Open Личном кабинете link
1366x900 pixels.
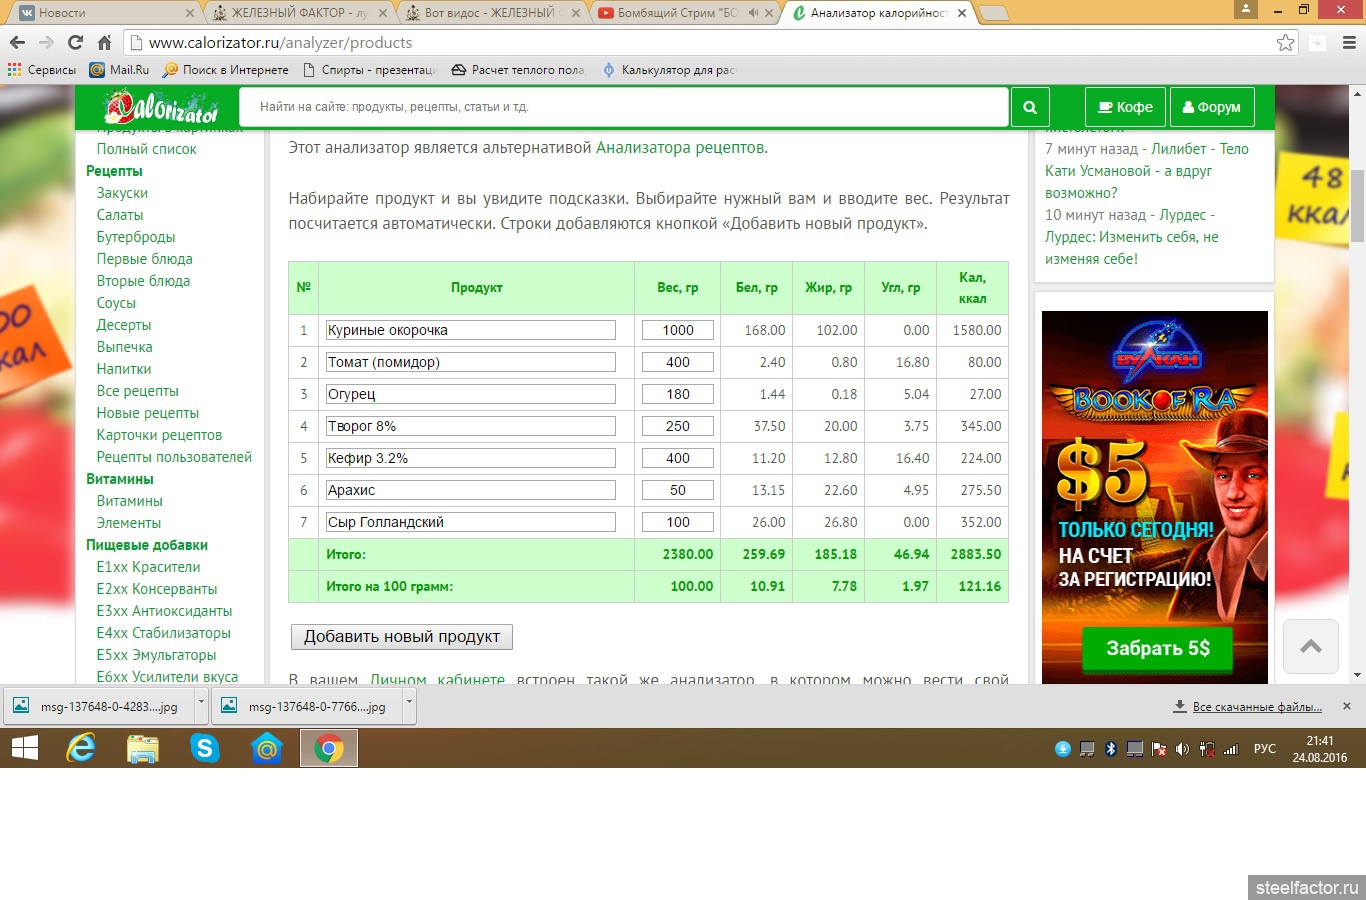pyautogui.click(x=438, y=679)
